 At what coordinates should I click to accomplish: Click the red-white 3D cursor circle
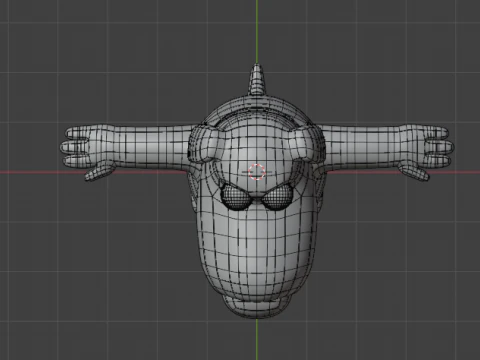[x=257, y=172]
